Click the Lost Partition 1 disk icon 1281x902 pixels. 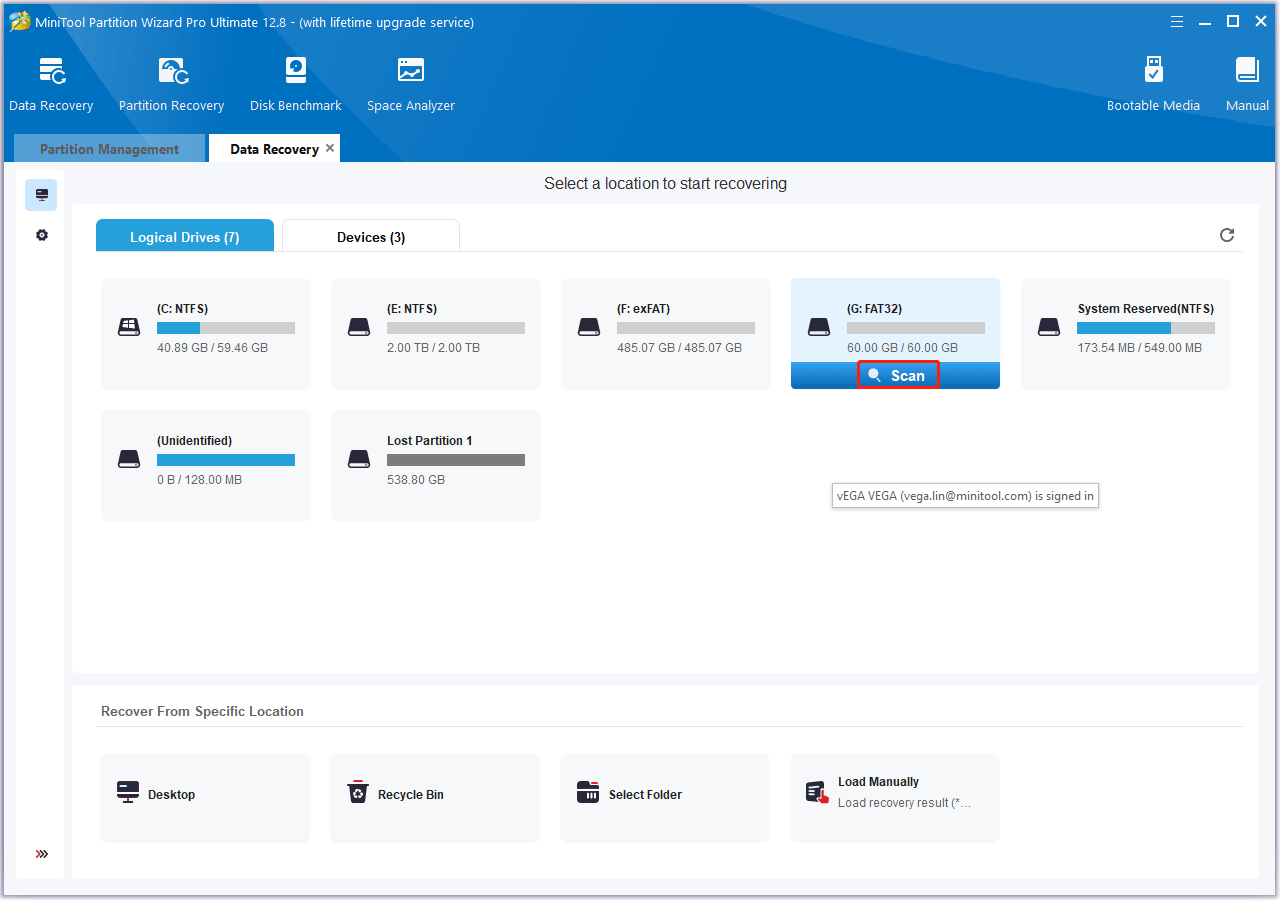tap(359, 459)
